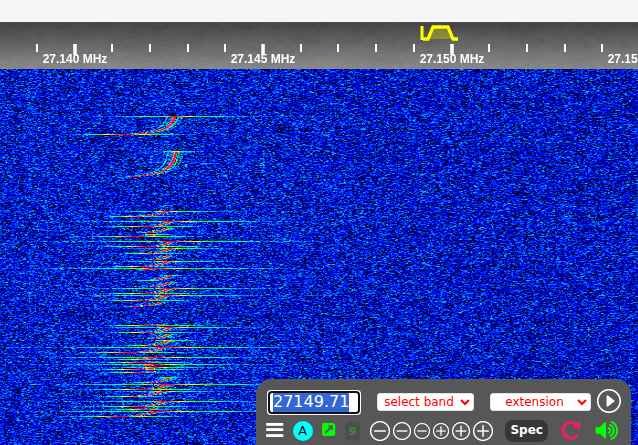Click the 27.140 MHz scale label
Image resolution: width=638 pixels, height=445 pixels.
coord(75,59)
